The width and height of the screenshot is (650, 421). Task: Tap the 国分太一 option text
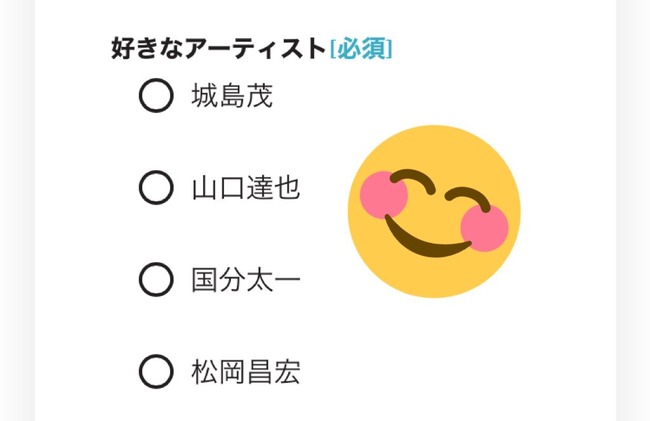[x=245, y=280]
